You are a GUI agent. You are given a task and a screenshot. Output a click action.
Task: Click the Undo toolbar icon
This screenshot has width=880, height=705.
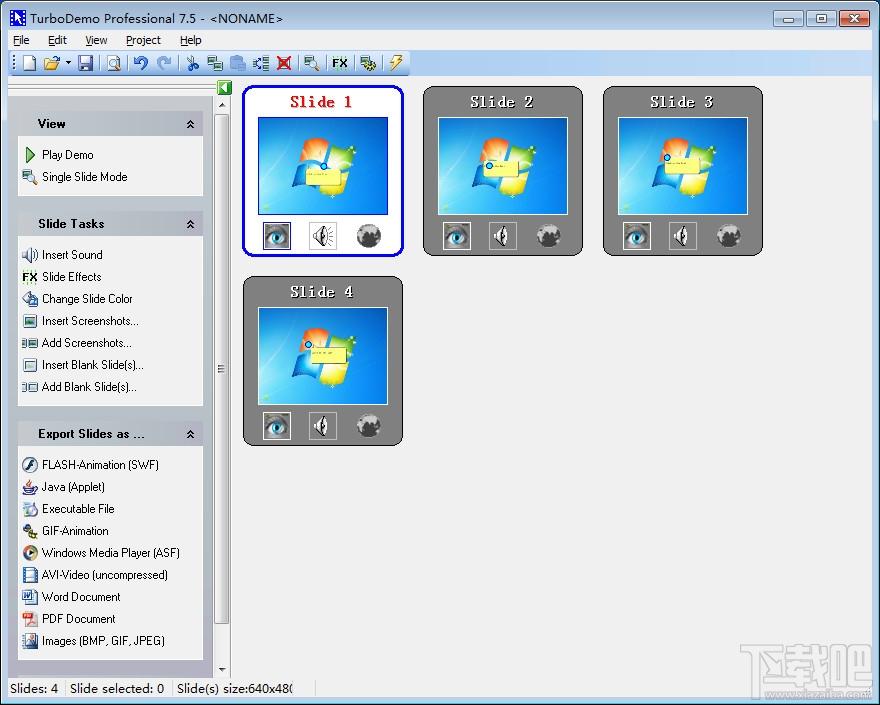[x=140, y=63]
